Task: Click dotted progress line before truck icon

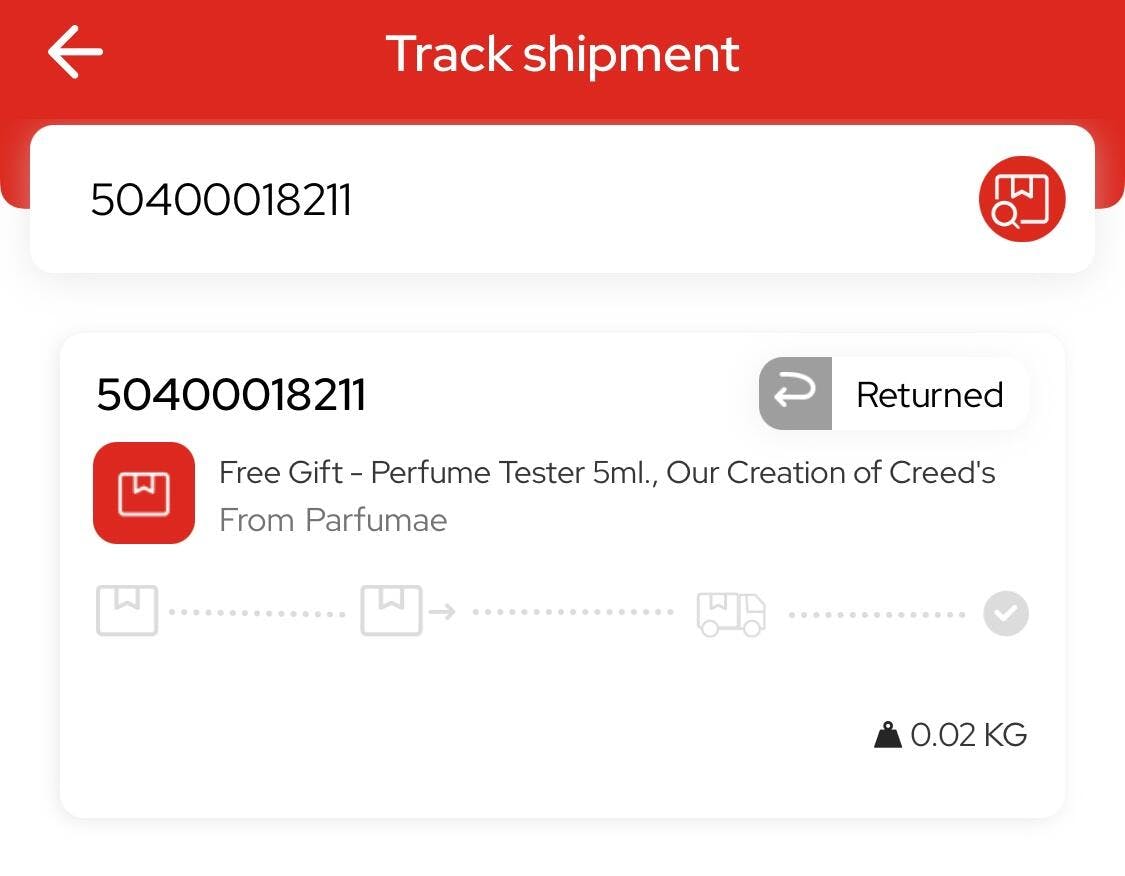Action: click(x=572, y=612)
